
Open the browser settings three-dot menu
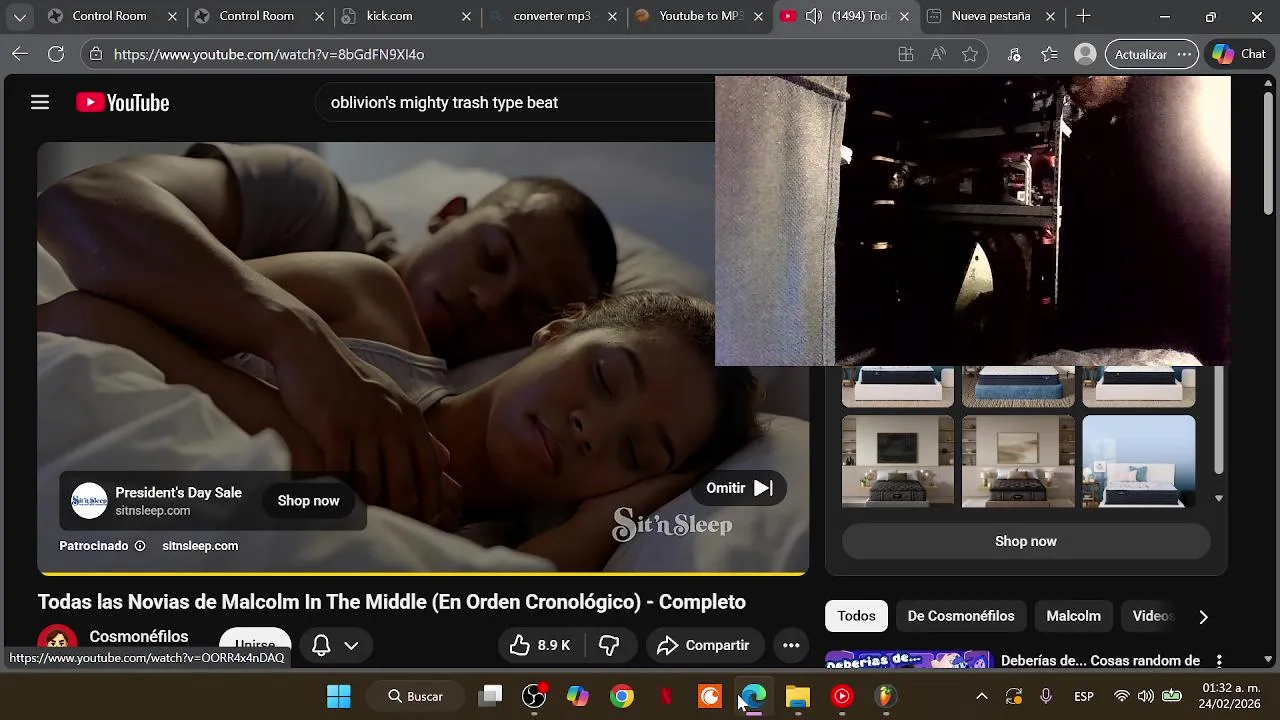[1184, 54]
